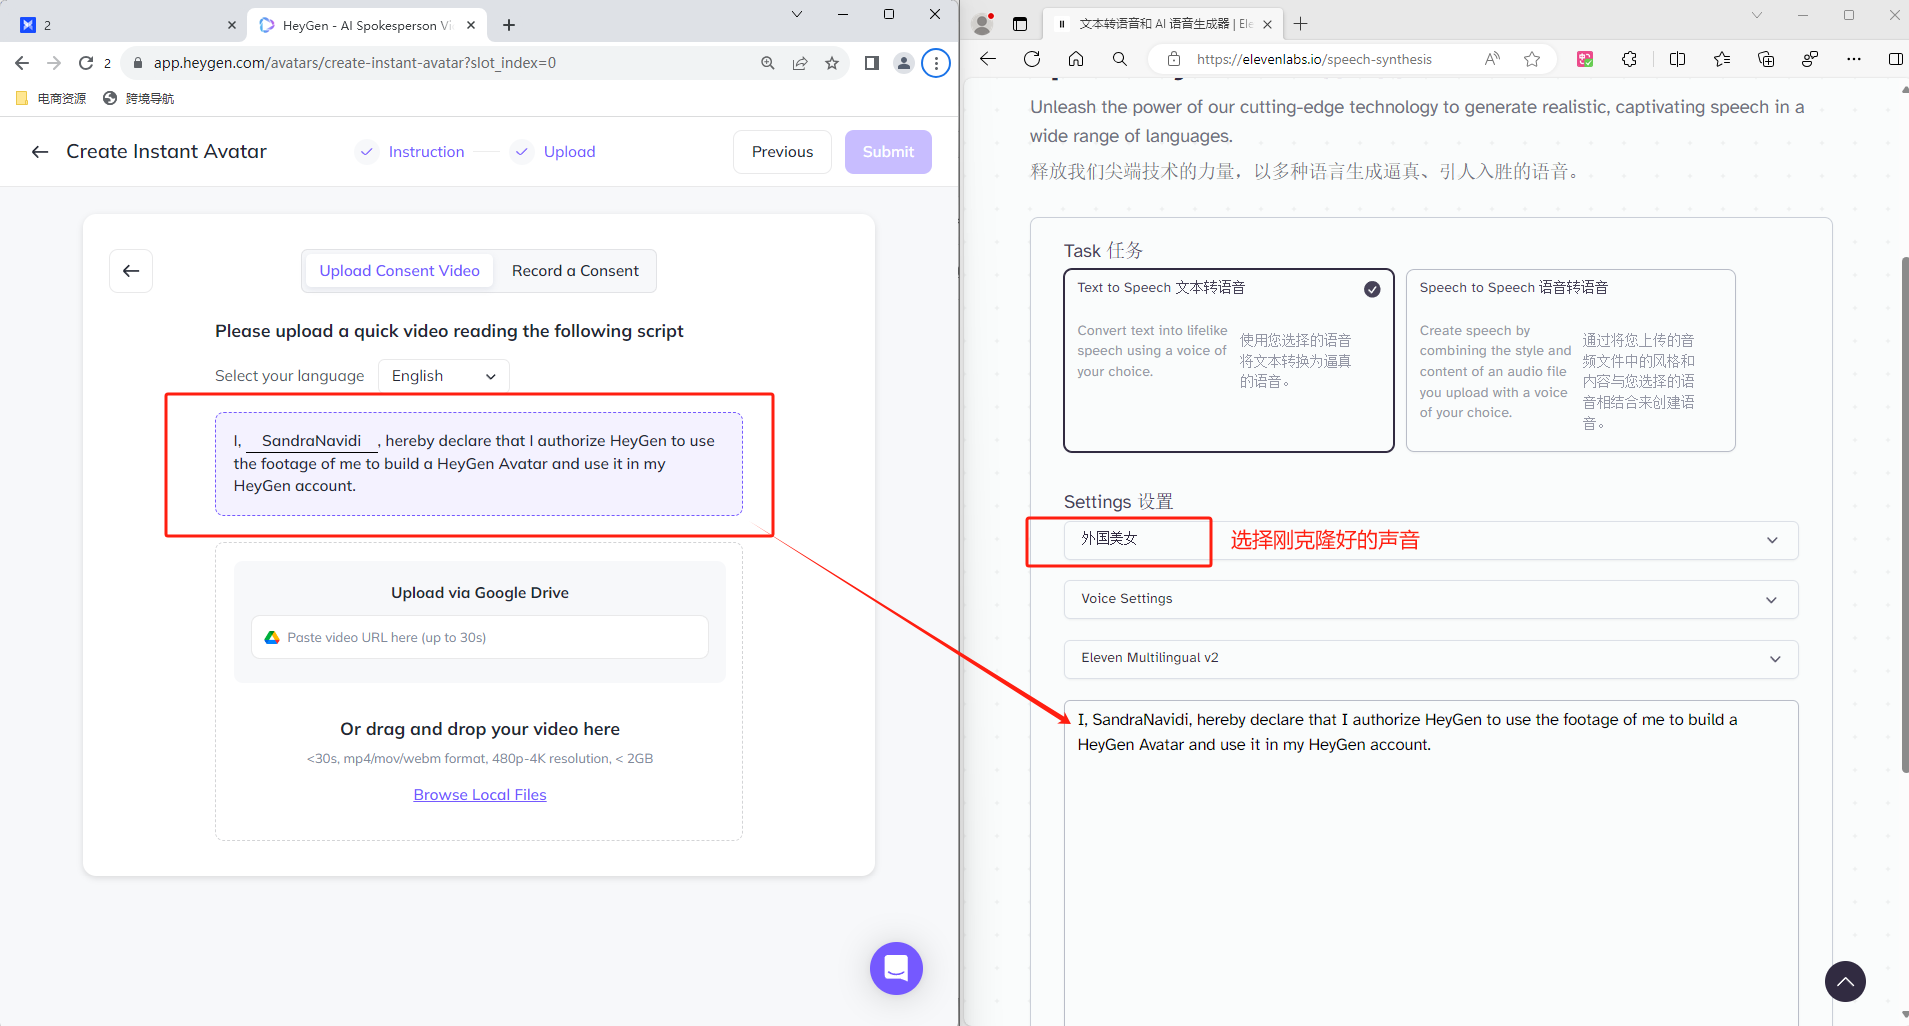This screenshot has height=1026, width=1909.
Task: Focus the Edge address bar URL
Action: [x=1314, y=59]
